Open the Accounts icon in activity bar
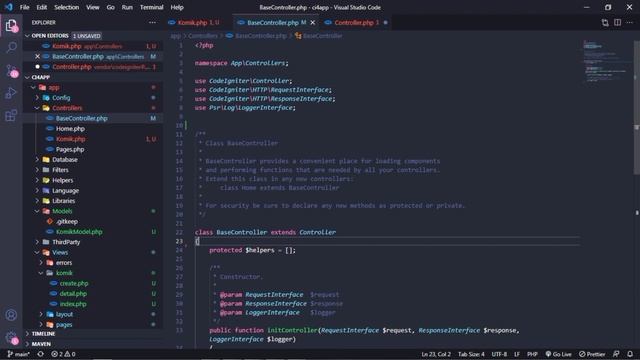This screenshot has height=360, width=640. [11, 315]
